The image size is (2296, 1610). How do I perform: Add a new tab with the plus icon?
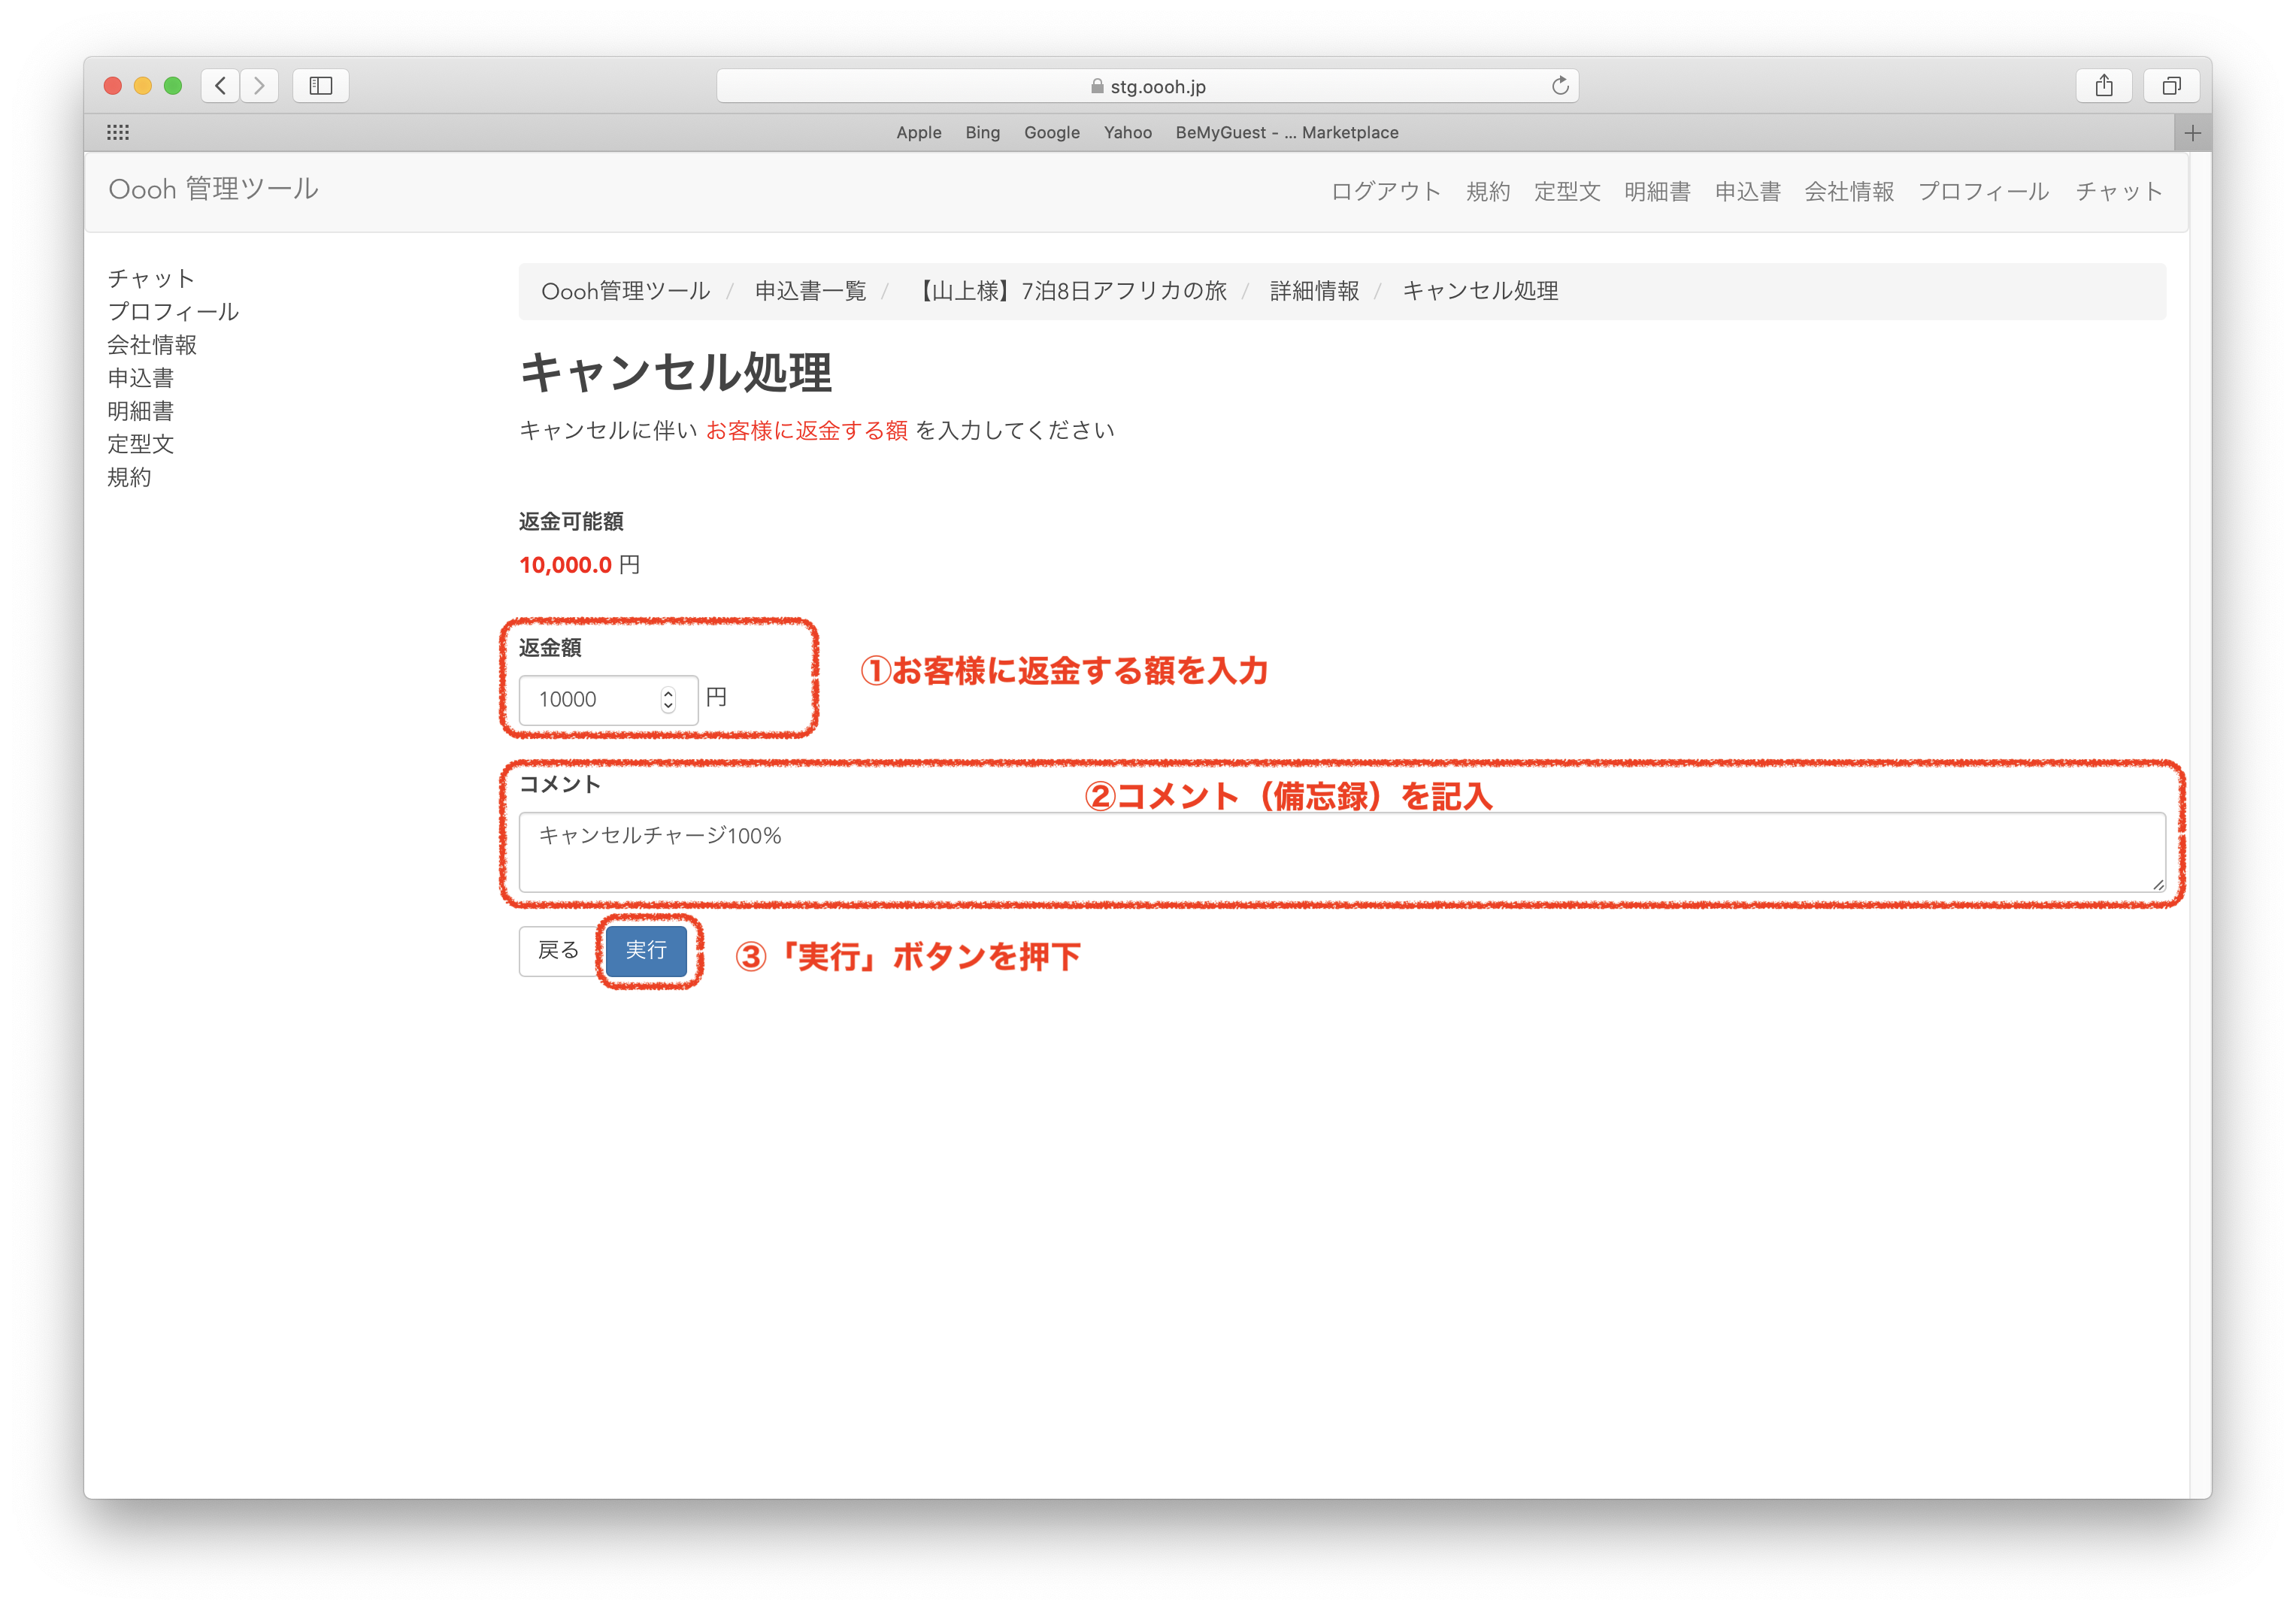(x=2192, y=133)
